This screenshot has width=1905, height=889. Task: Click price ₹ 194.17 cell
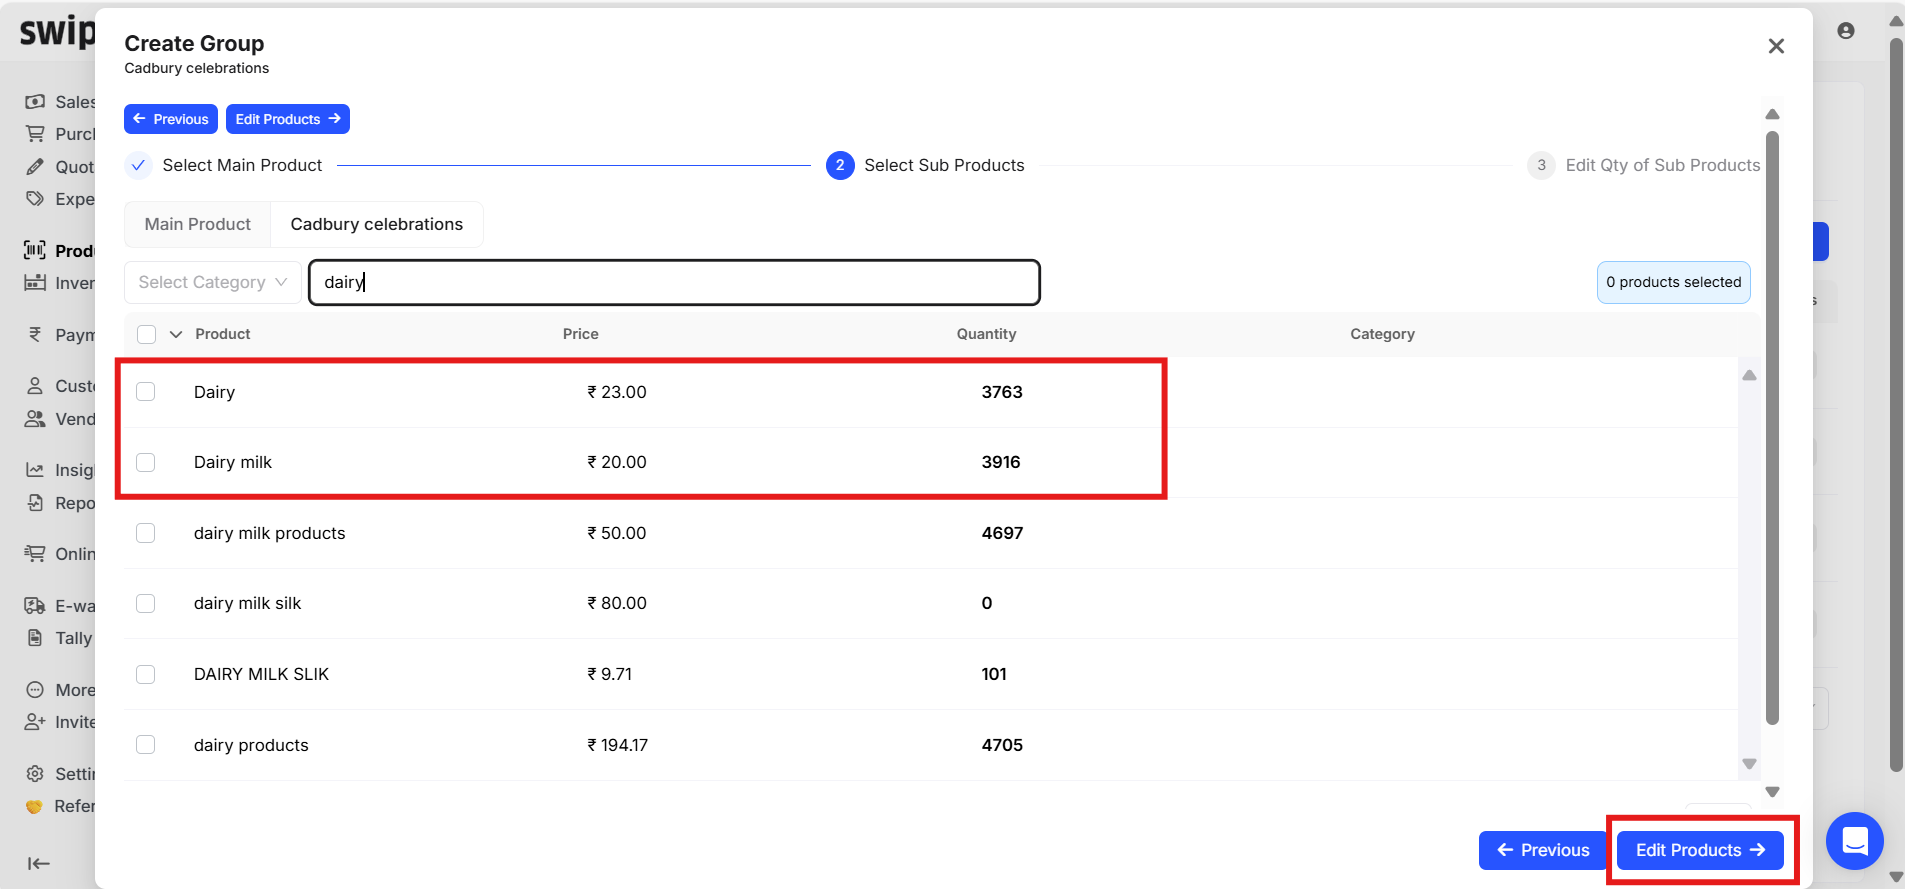point(617,745)
